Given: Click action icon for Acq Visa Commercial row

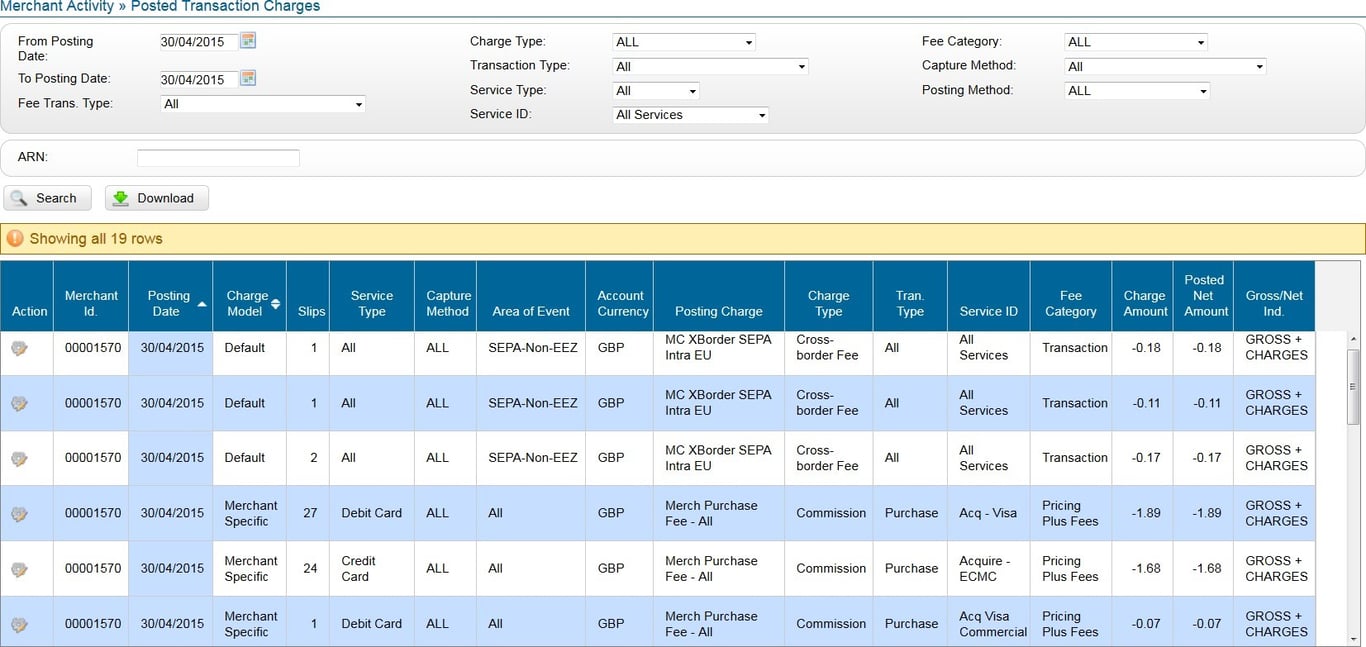Looking at the screenshot, I should [19, 624].
